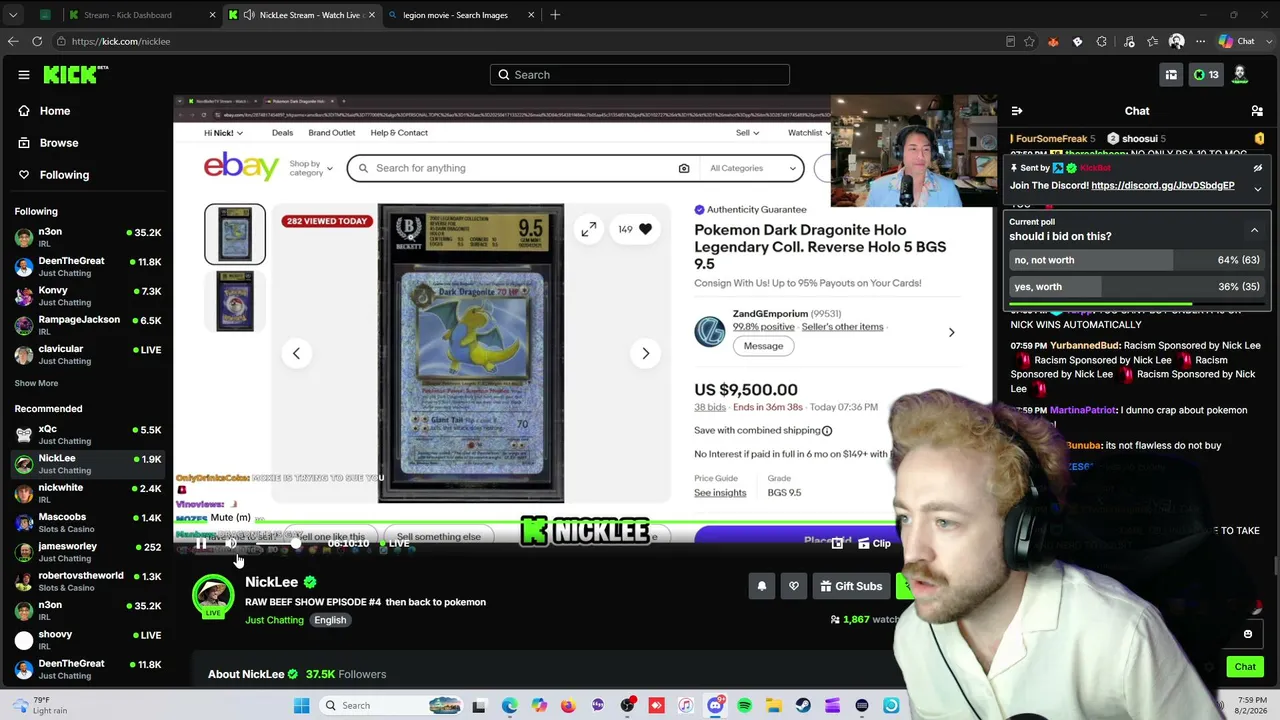This screenshot has width=1280, height=720.
Task: Toggle notifications bell for NickLee
Action: pos(762,586)
